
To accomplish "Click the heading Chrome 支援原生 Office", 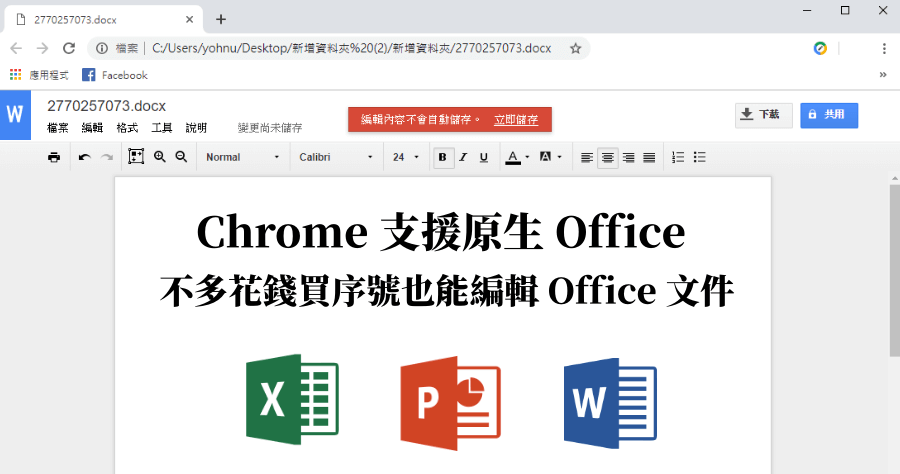I will coord(441,232).
